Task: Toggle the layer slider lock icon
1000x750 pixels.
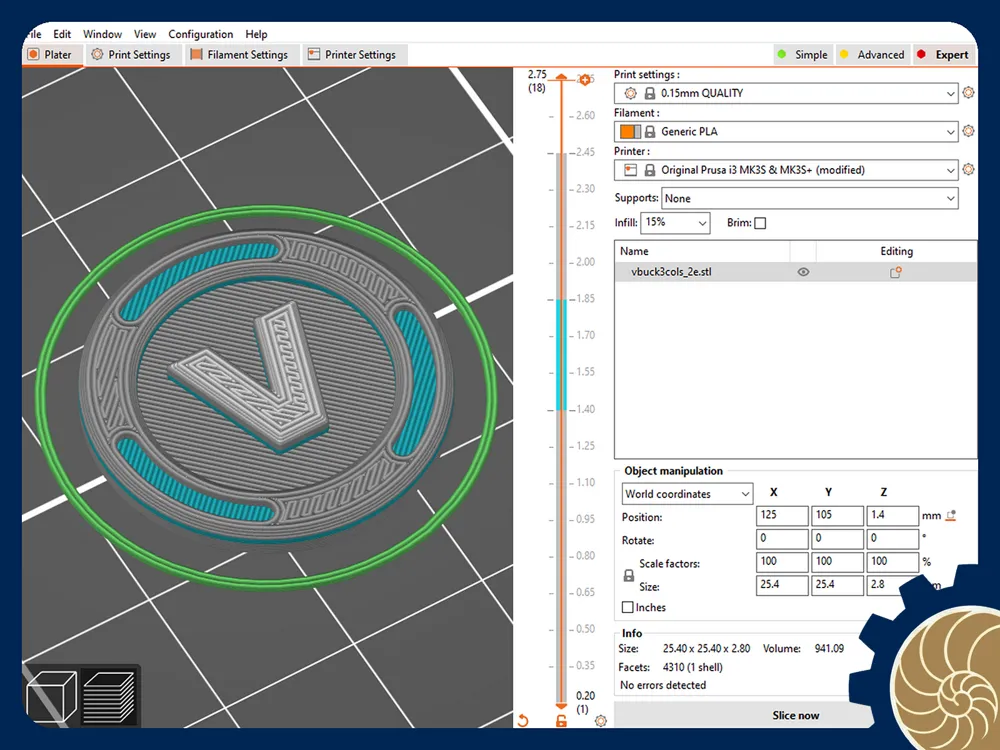Action: (561, 721)
